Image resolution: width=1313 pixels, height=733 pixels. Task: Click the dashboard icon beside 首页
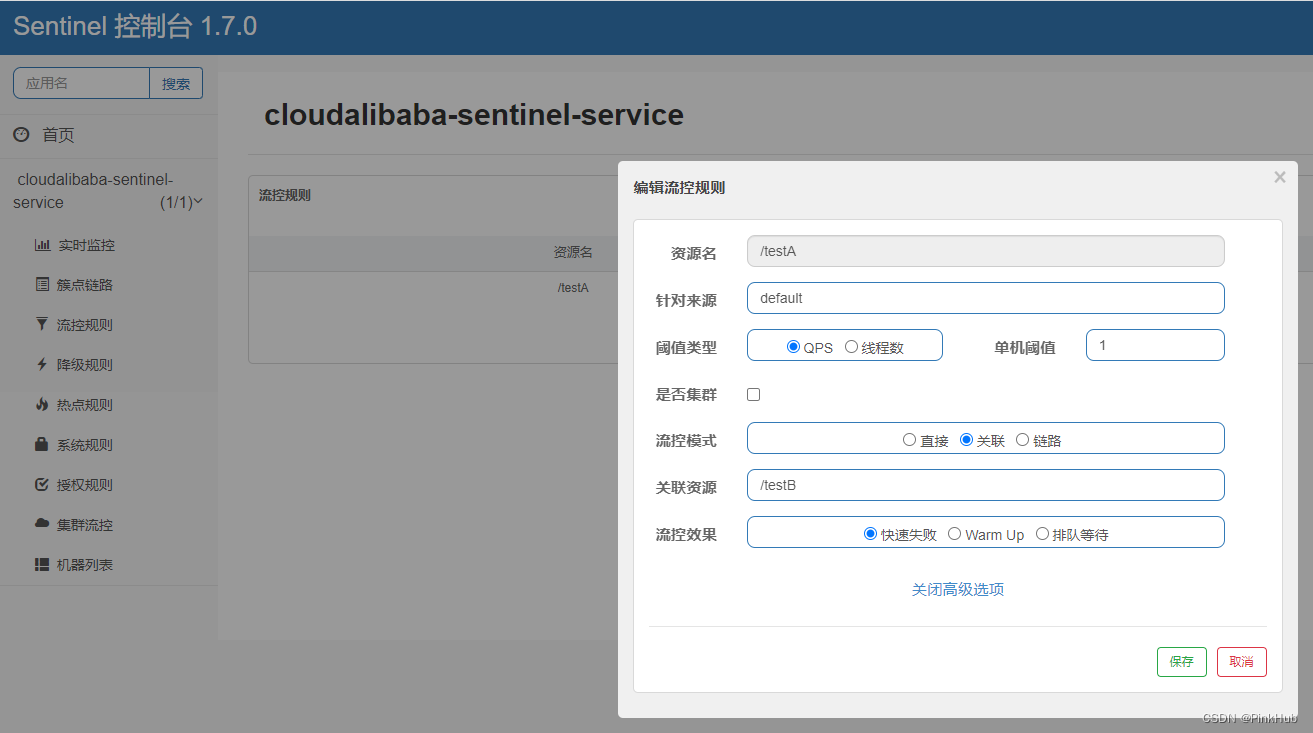(x=21, y=134)
